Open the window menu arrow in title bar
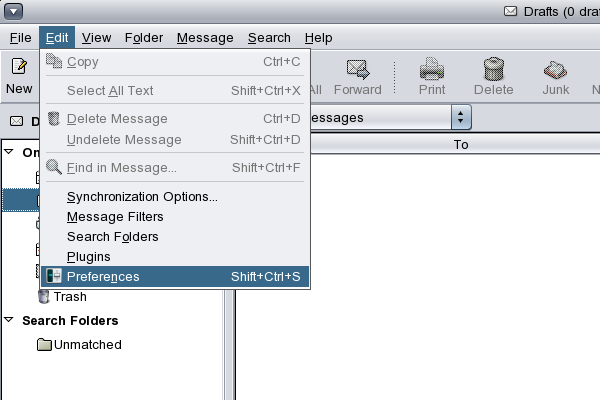The height and width of the screenshot is (400, 600). click(x=13, y=11)
